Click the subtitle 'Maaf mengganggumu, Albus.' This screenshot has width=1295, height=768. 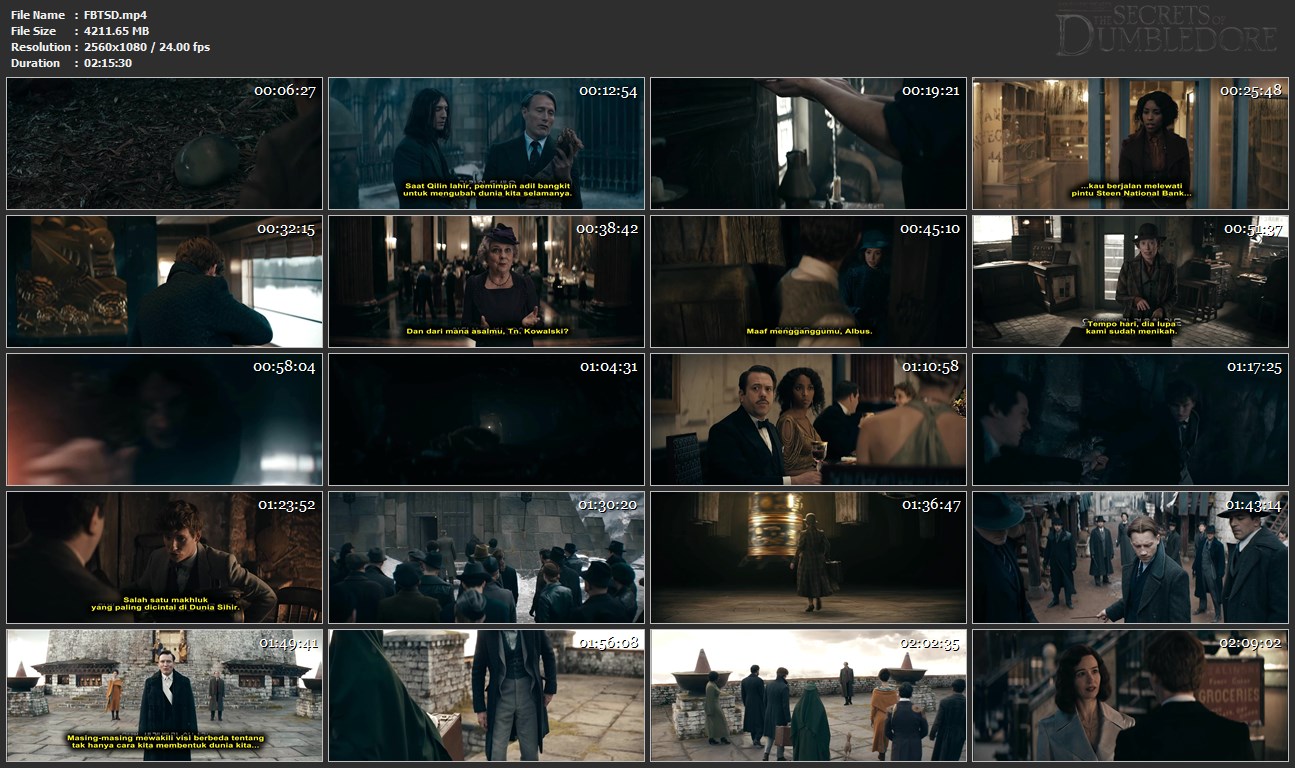click(809, 332)
